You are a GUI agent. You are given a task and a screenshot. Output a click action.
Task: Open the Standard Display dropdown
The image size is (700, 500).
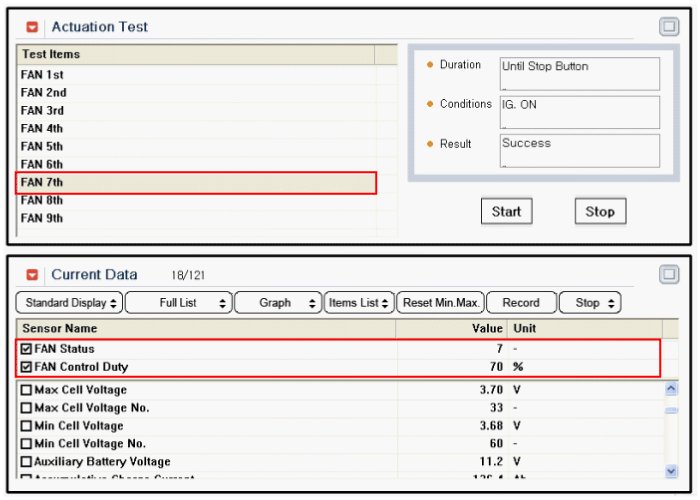(x=69, y=303)
